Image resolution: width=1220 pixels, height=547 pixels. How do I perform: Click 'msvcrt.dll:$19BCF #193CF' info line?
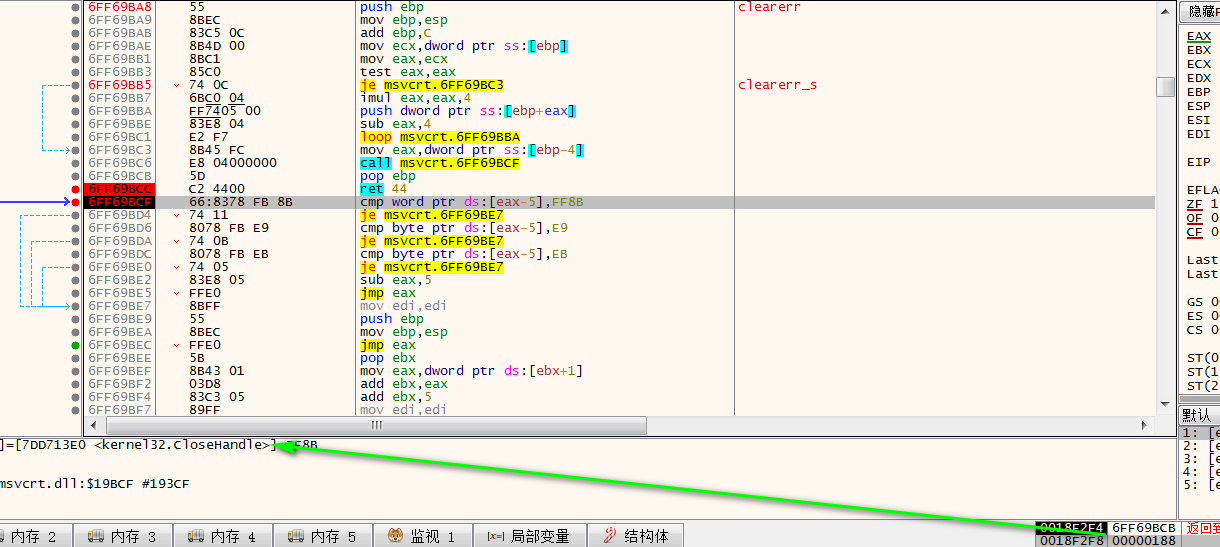[94, 484]
